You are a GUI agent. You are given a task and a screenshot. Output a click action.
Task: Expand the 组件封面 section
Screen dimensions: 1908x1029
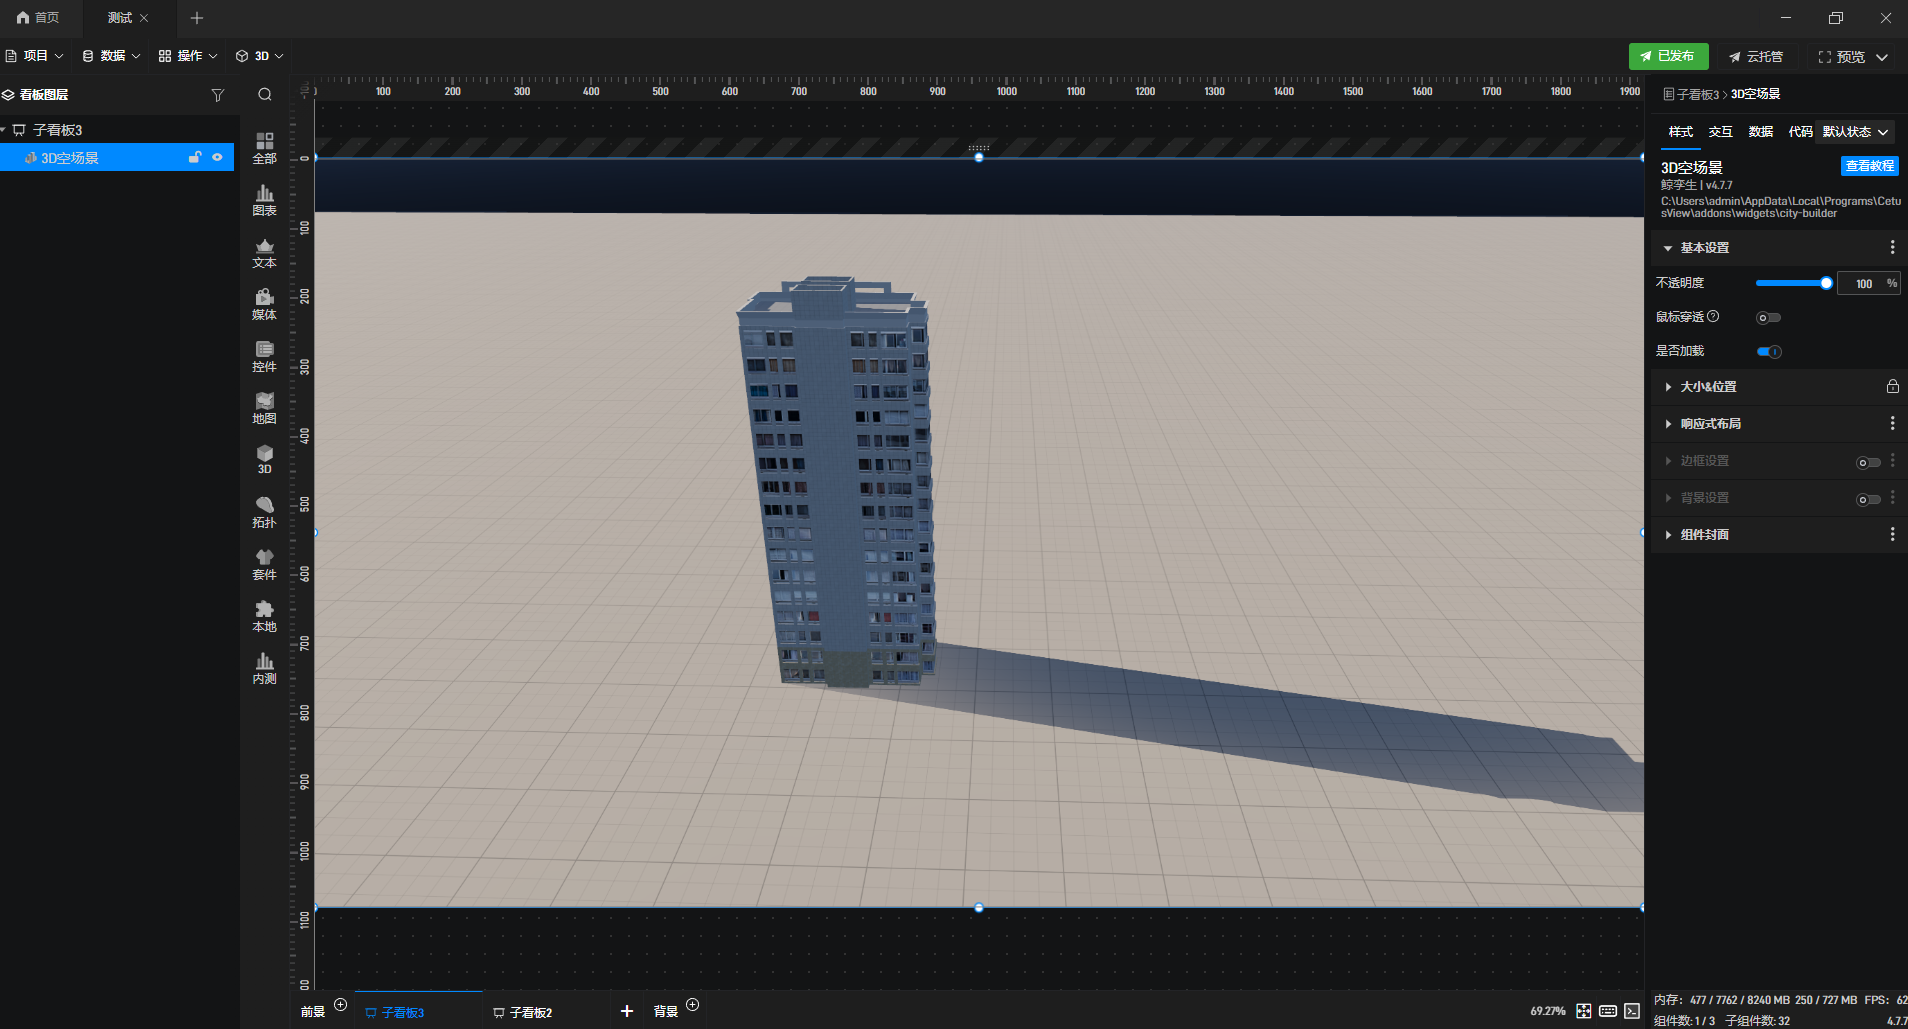click(1667, 535)
